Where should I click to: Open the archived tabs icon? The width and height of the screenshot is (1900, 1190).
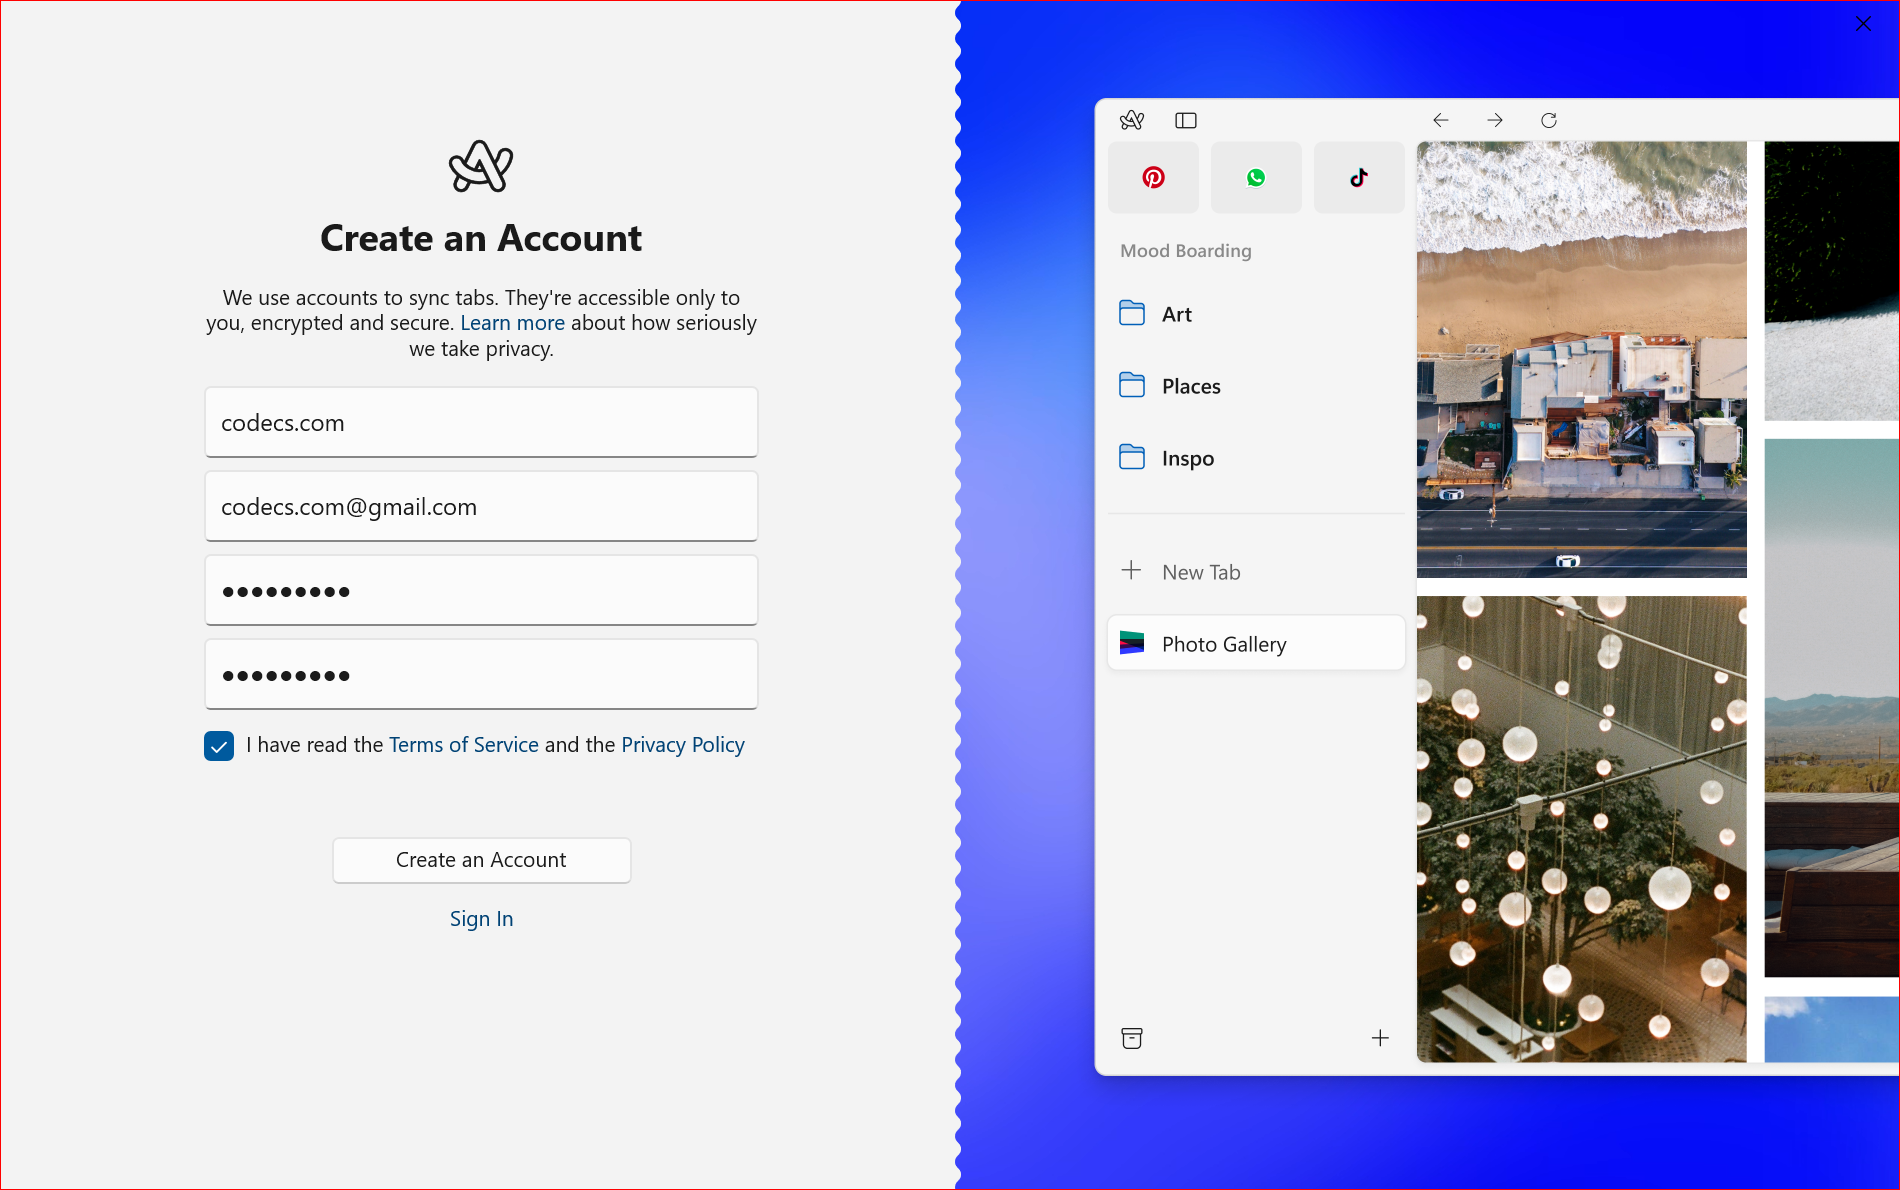(1131, 1038)
